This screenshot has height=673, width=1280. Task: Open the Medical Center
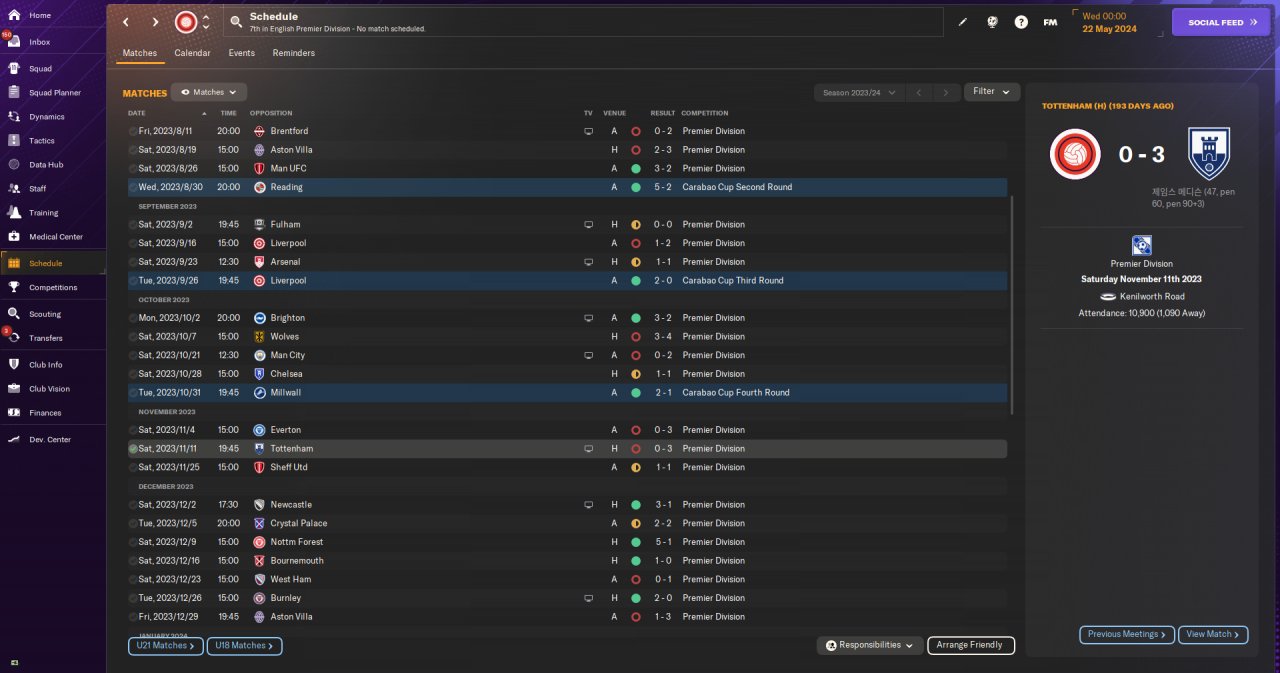(56, 237)
